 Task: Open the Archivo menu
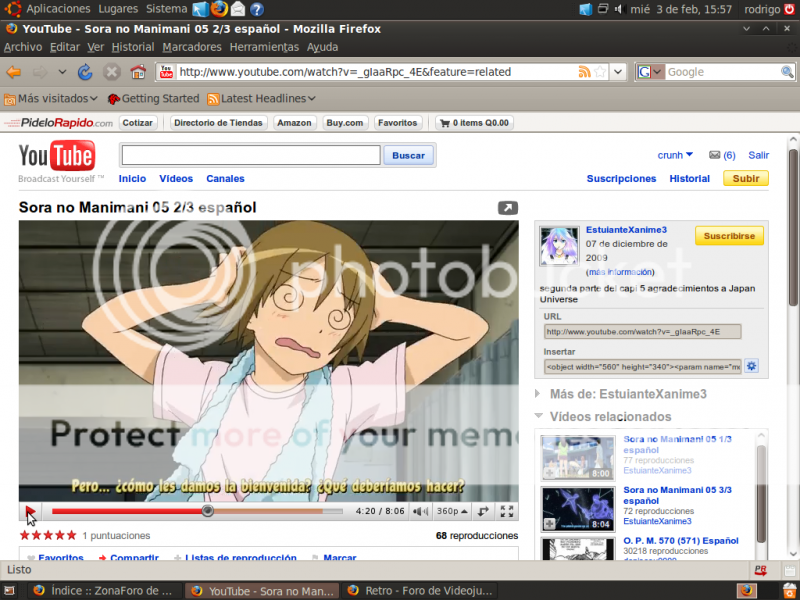[x=23, y=47]
